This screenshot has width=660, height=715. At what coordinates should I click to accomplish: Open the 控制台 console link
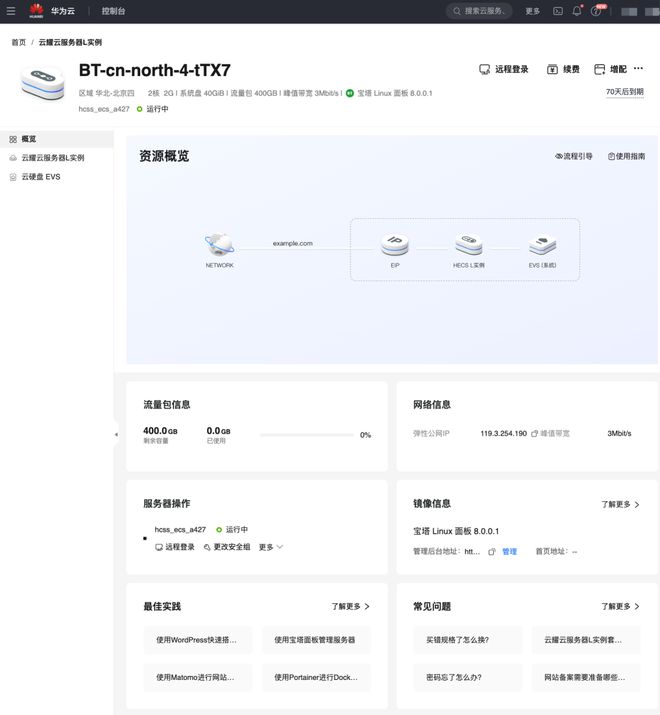click(113, 11)
